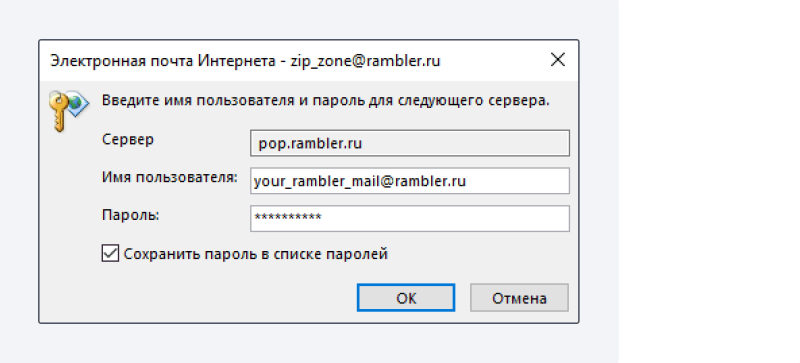Click the zip_zone@rambler.ru address in title
The image size is (800, 363).
click(365, 61)
